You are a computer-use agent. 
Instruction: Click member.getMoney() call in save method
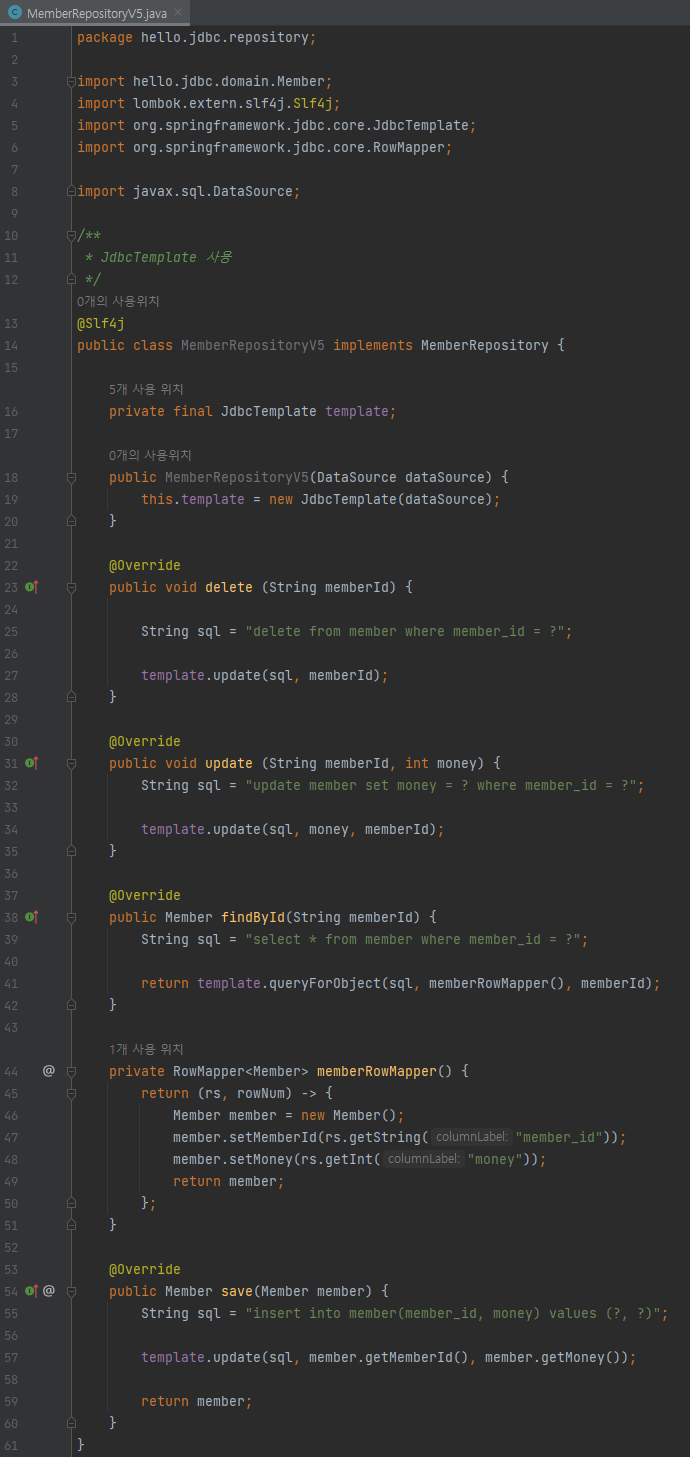[x=557, y=1357]
